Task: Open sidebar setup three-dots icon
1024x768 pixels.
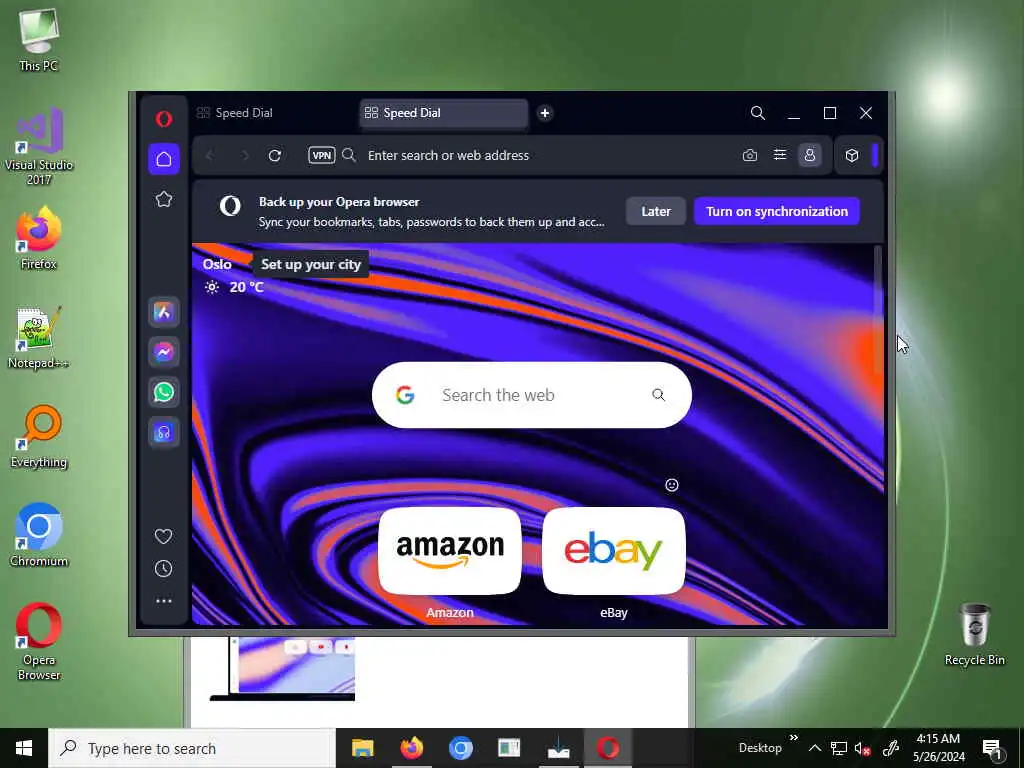Action: click(164, 600)
